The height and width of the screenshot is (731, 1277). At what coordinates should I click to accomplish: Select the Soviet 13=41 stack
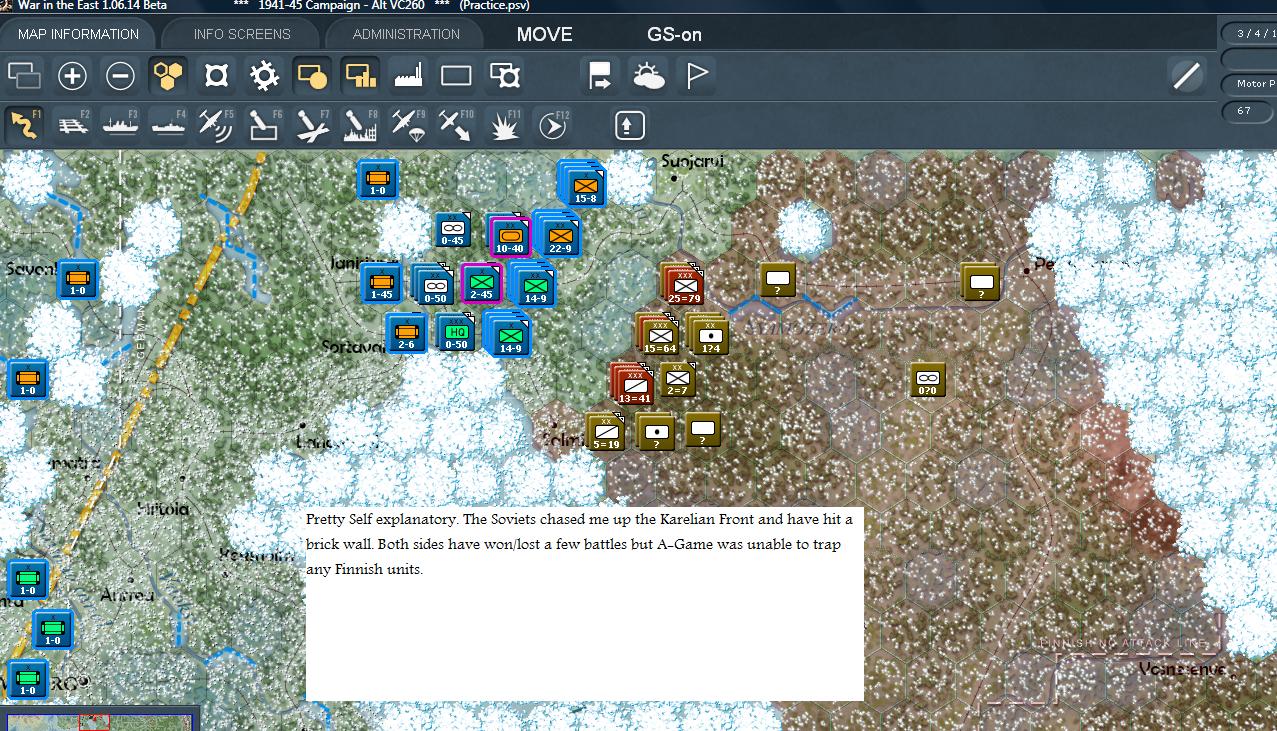point(634,383)
